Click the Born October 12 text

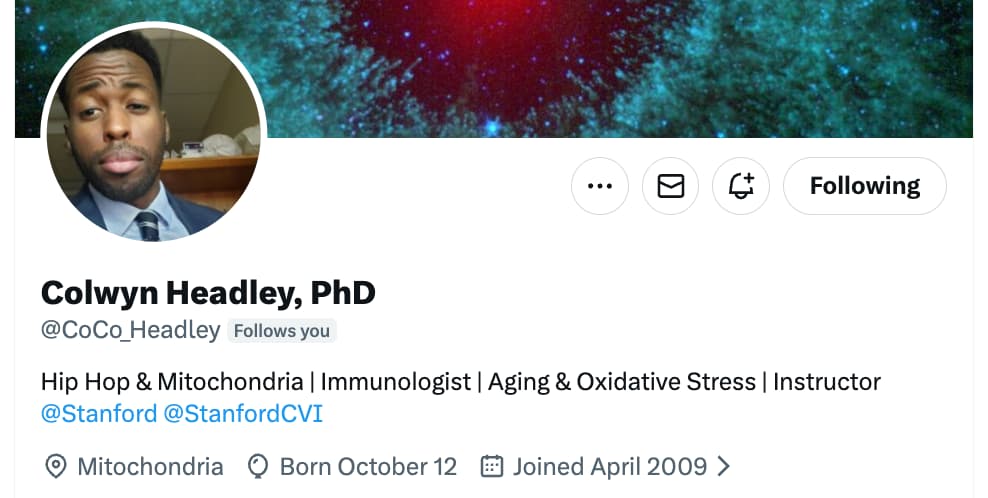pos(368,466)
